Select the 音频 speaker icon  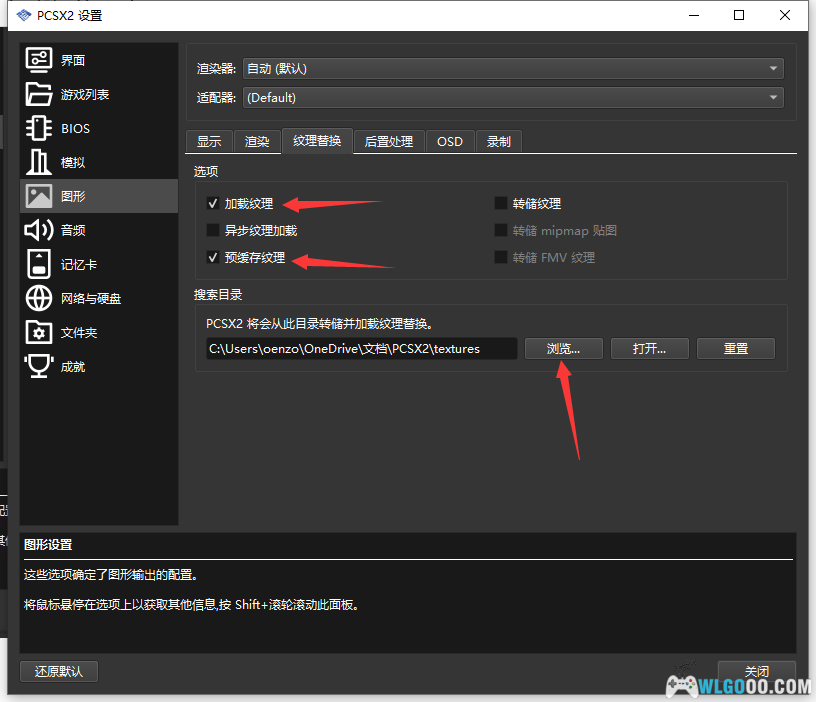point(39,230)
